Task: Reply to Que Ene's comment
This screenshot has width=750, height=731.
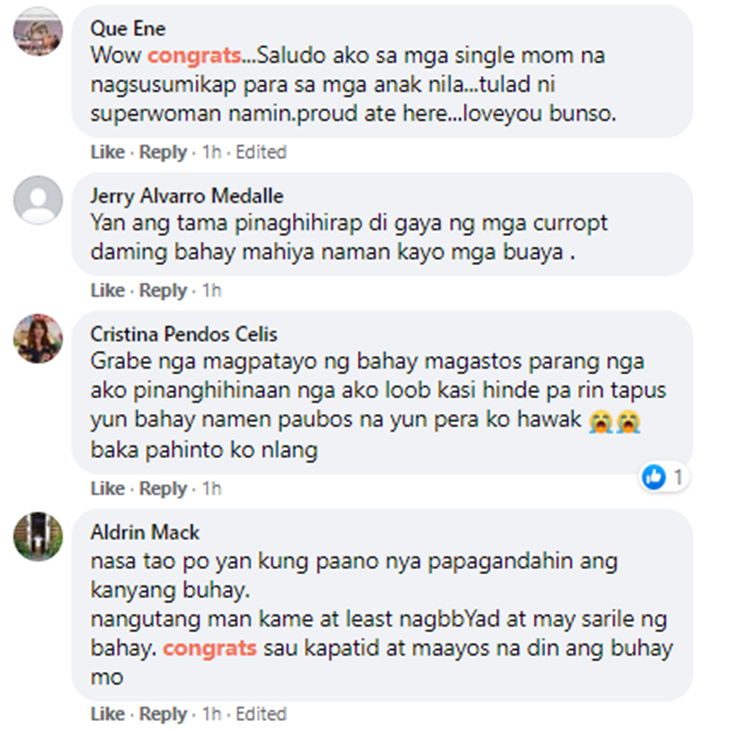Action: [x=163, y=152]
